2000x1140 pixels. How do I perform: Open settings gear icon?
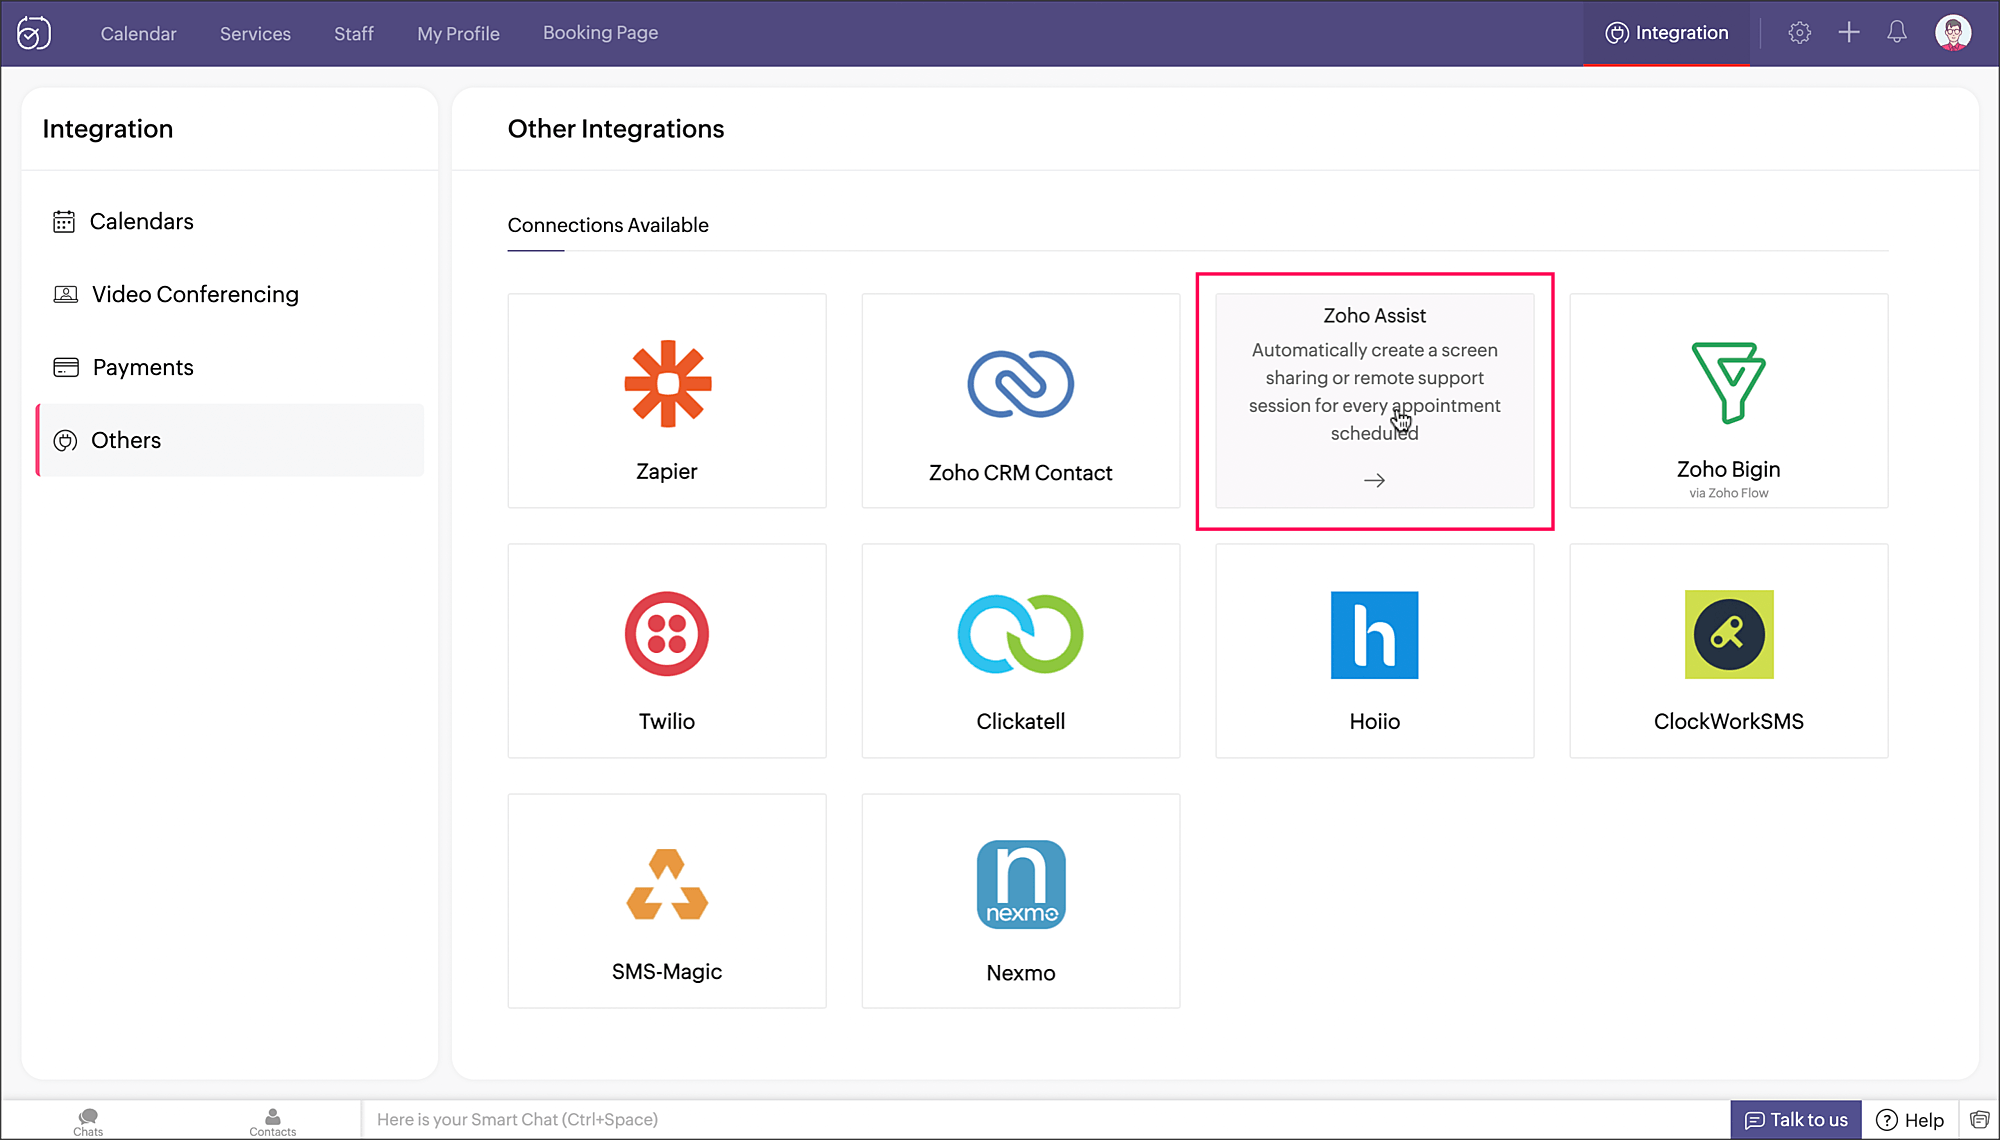(1799, 33)
